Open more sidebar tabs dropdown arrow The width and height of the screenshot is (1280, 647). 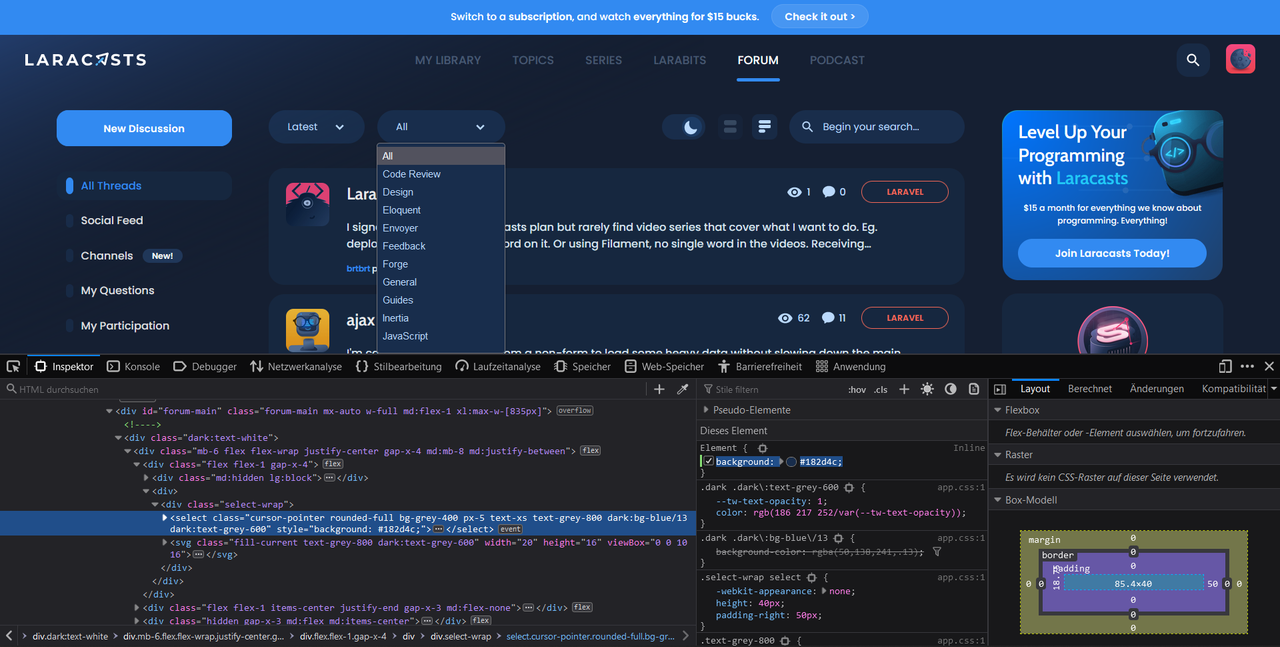point(1273,389)
